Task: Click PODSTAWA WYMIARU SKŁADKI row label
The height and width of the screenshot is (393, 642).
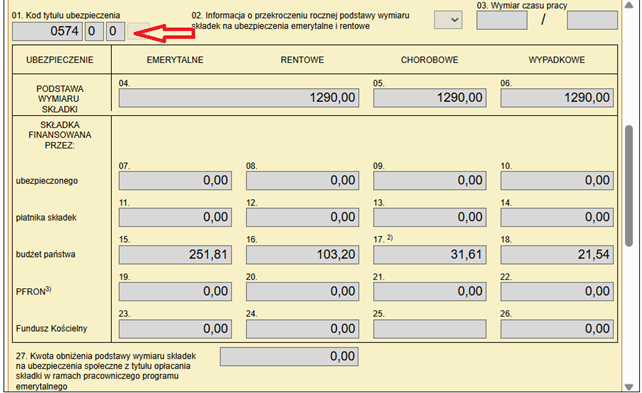Action: pyautogui.click(x=60, y=99)
